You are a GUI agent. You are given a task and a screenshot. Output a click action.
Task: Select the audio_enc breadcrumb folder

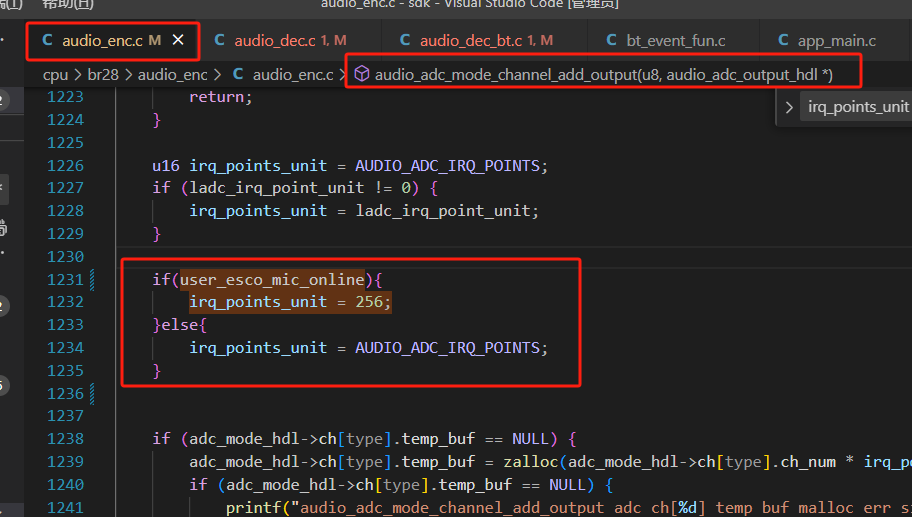click(172, 75)
